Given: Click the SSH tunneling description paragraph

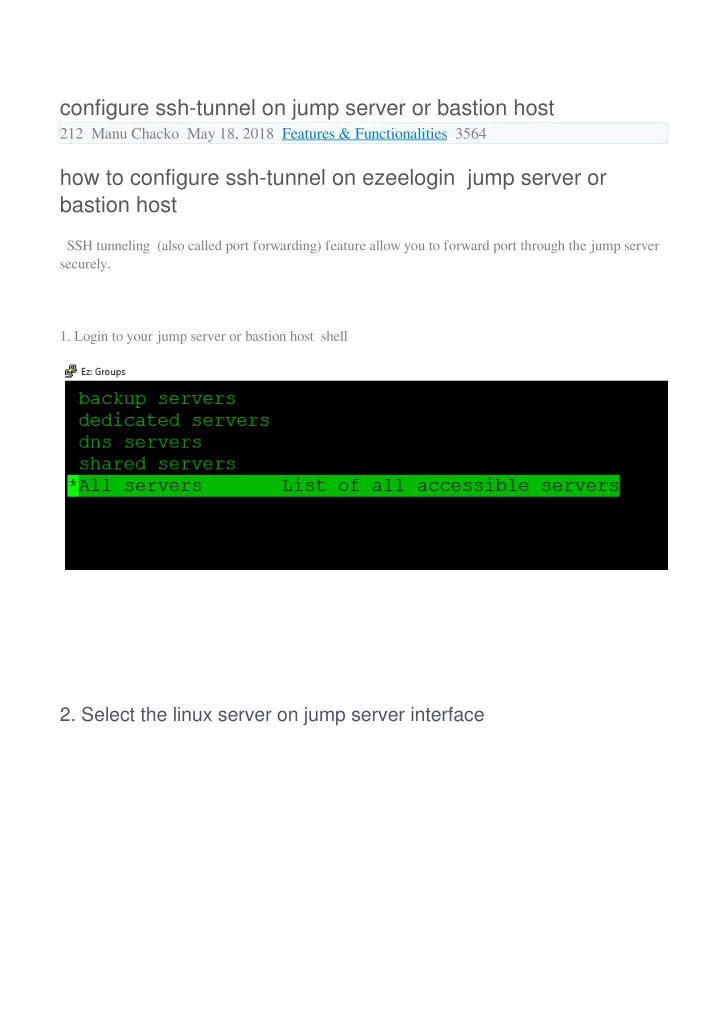Looking at the screenshot, I should pyautogui.click(x=359, y=254).
